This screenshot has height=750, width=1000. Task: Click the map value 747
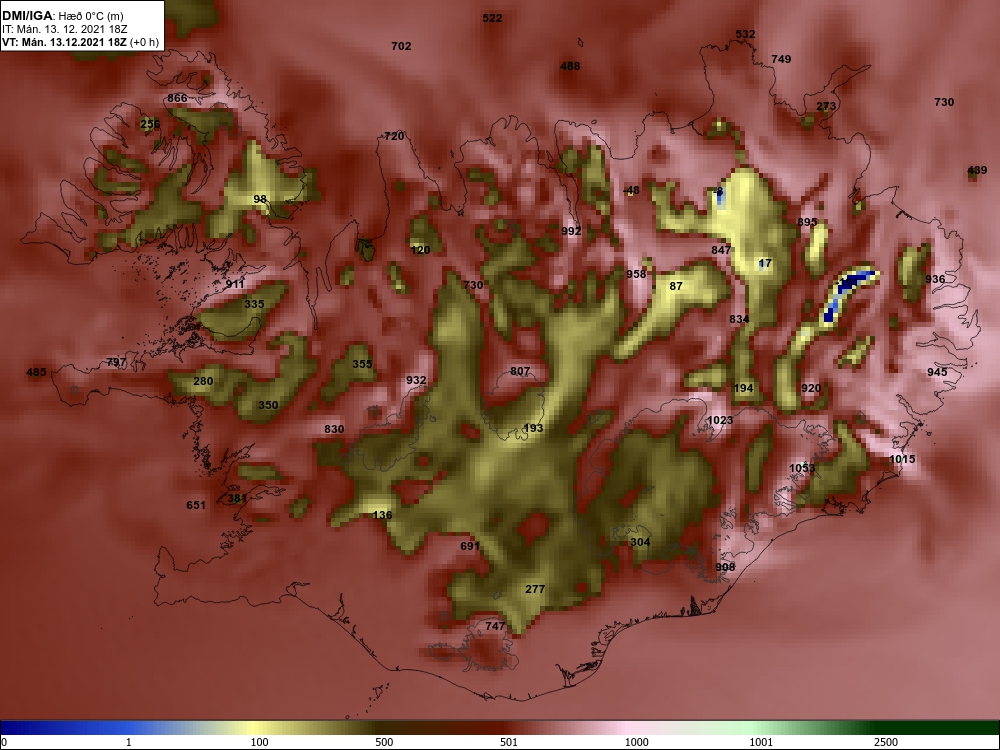pos(495,627)
